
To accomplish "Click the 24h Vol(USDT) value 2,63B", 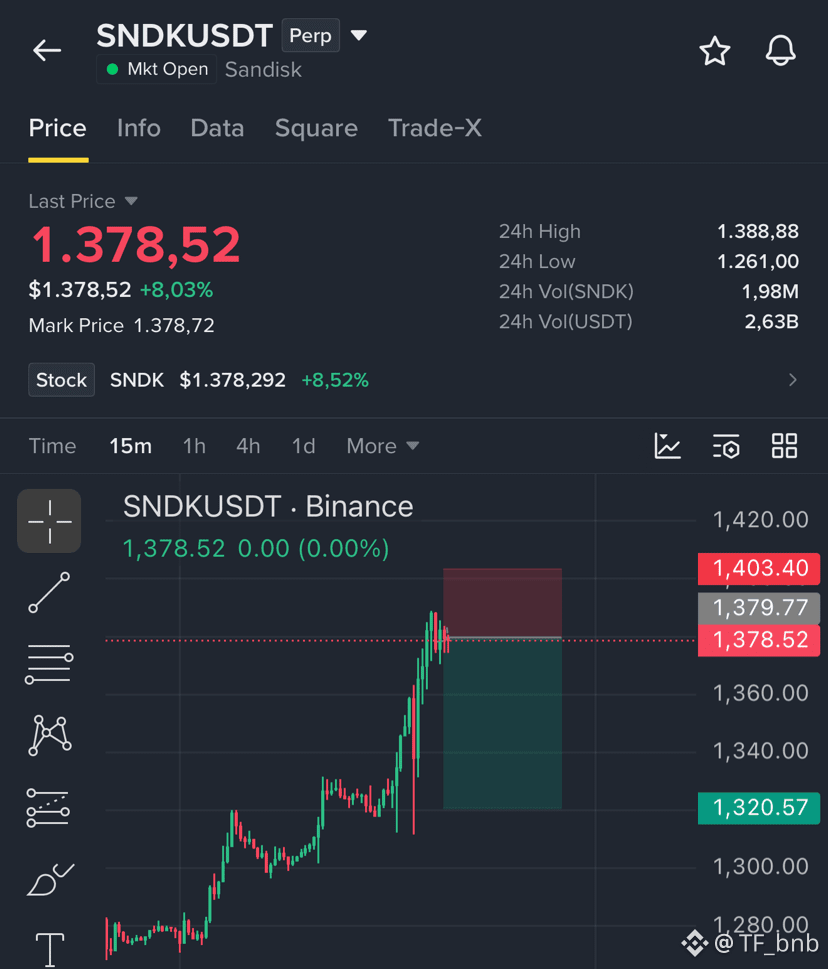I will pos(771,321).
